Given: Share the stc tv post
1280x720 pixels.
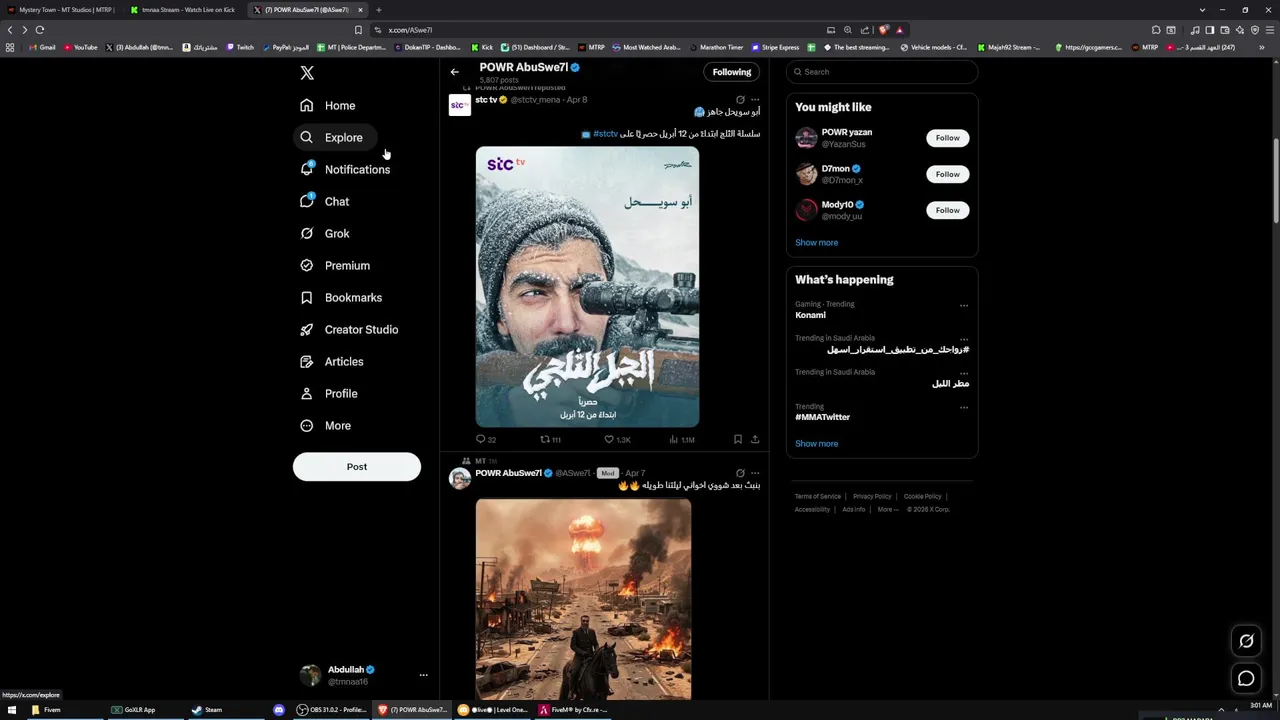Looking at the screenshot, I should click(x=755, y=439).
